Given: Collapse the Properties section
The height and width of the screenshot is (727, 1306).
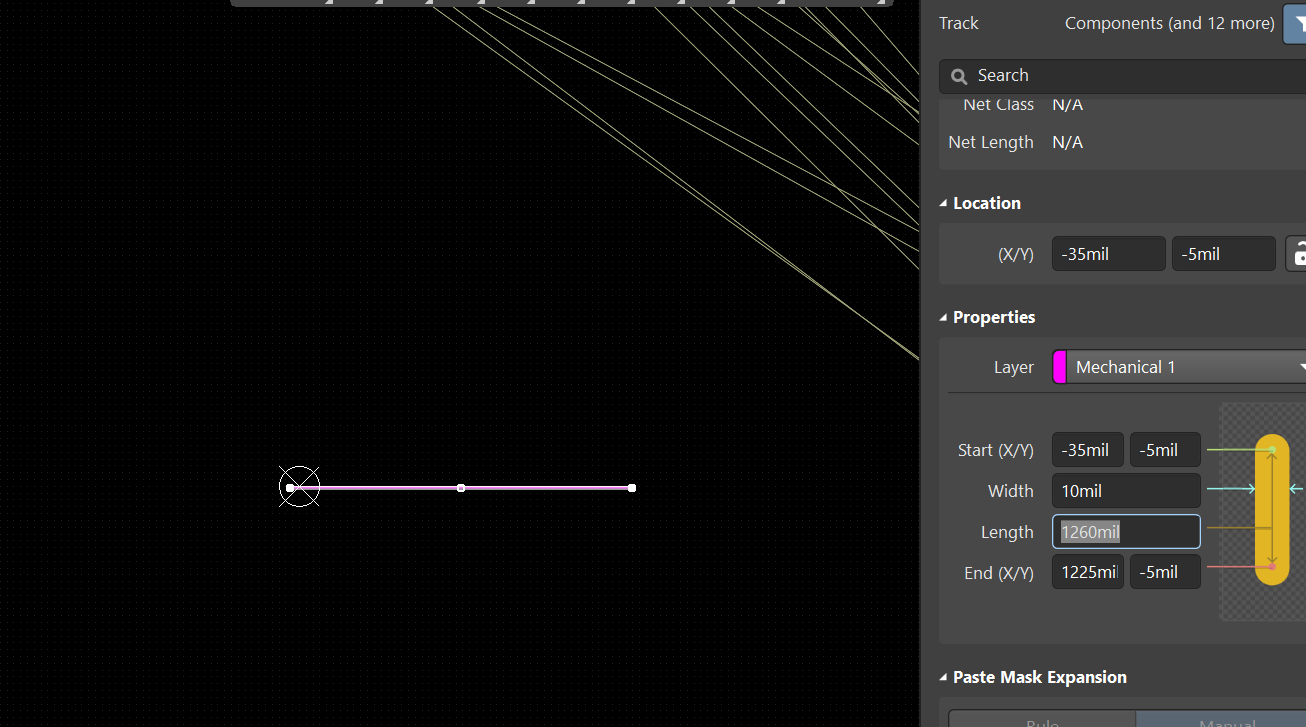Looking at the screenshot, I should click(943, 317).
